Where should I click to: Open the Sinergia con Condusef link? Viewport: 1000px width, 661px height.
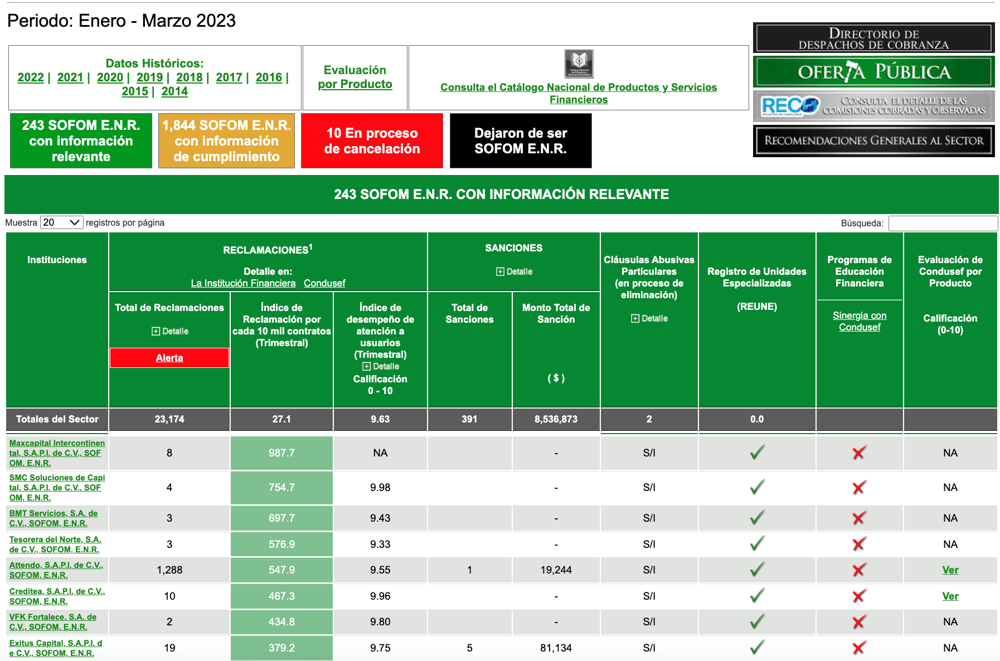860,322
